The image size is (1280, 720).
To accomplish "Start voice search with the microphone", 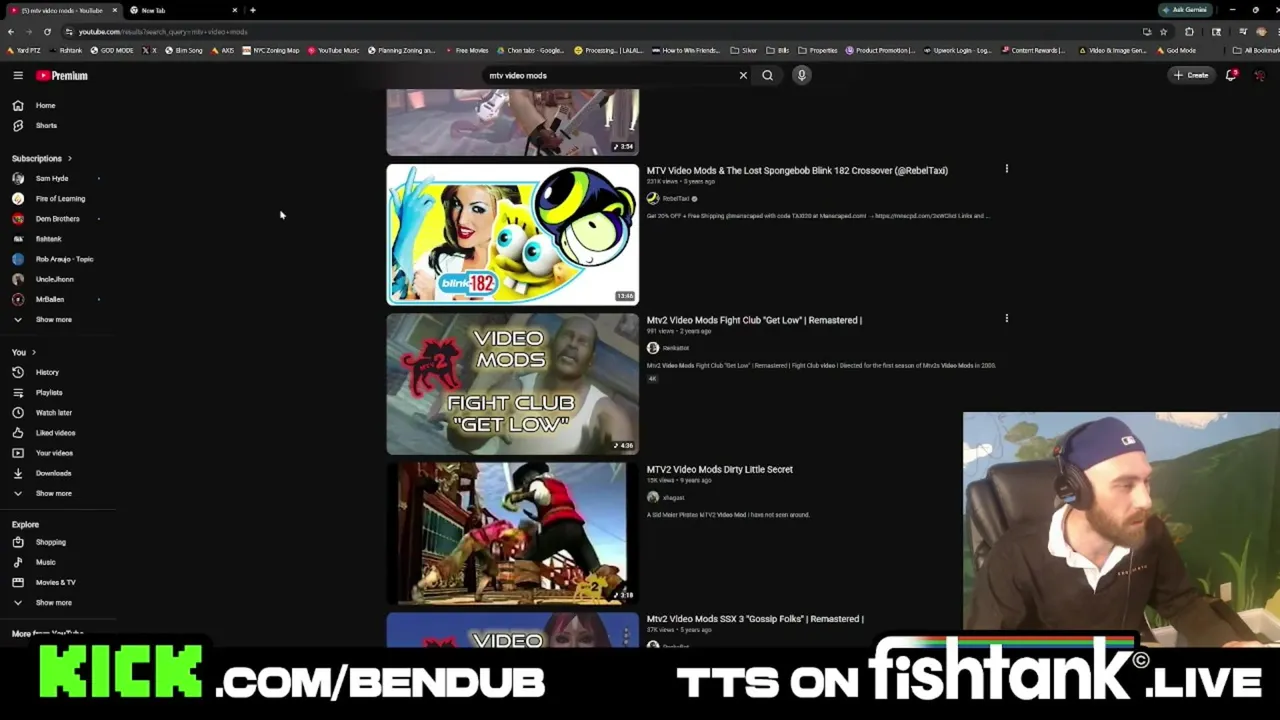I will click(x=801, y=75).
